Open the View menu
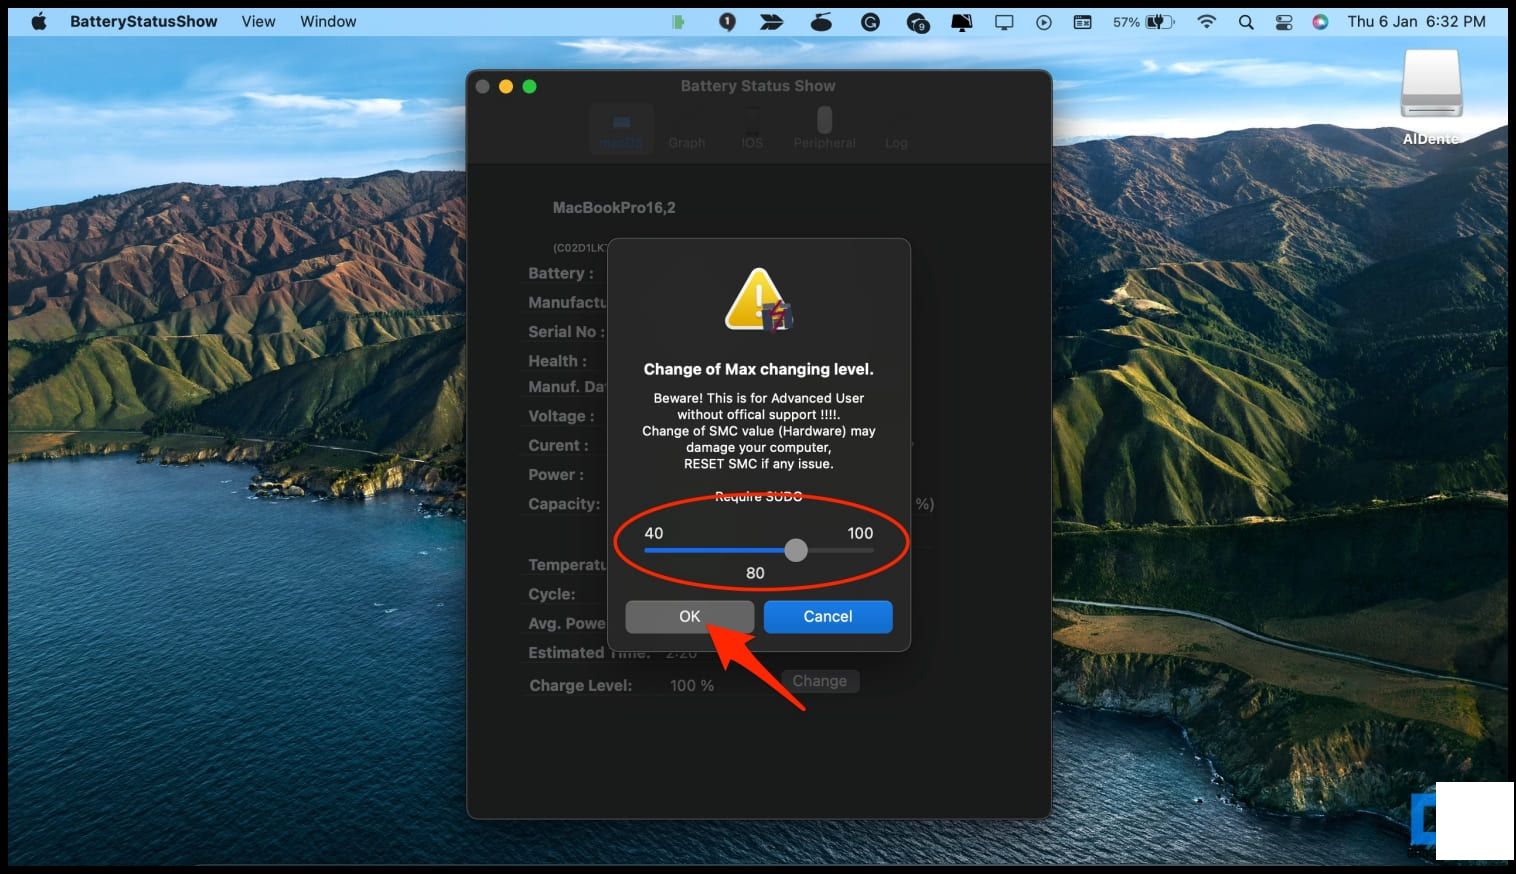Image resolution: width=1516 pixels, height=874 pixels. tap(258, 21)
